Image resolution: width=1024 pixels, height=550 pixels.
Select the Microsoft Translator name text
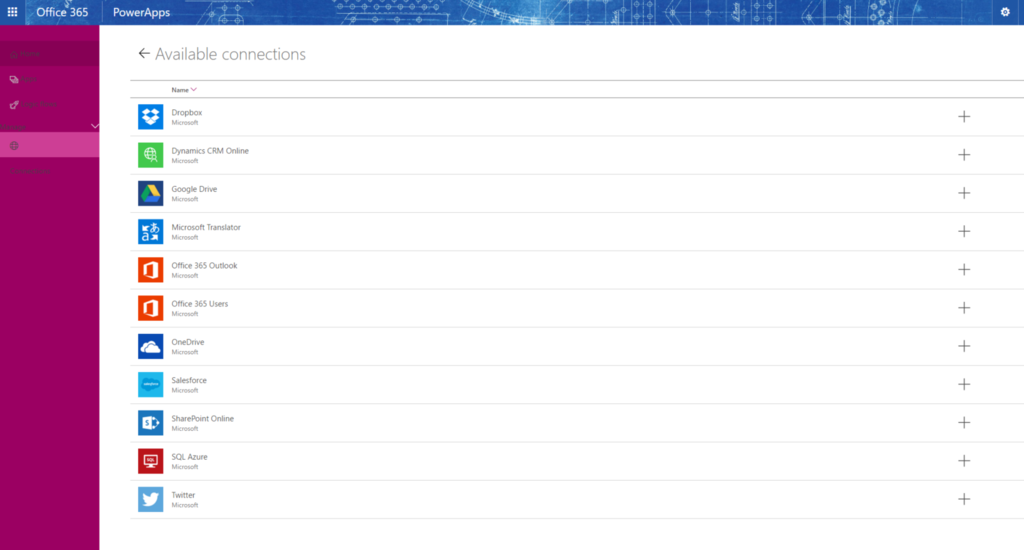click(206, 227)
